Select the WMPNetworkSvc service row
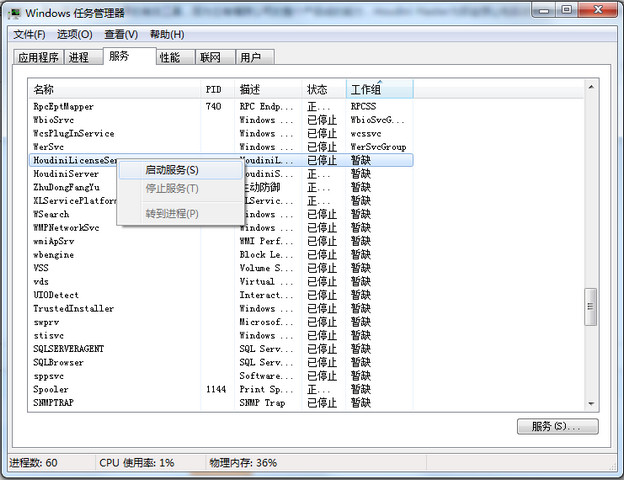 click(x=221, y=228)
